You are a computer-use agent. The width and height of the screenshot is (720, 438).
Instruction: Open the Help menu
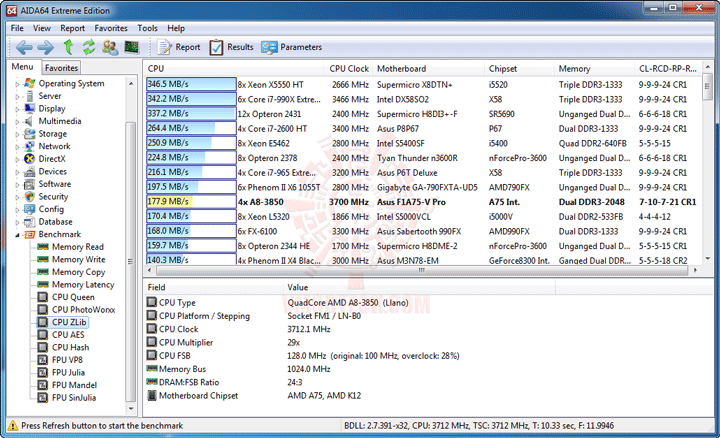point(176,28)
